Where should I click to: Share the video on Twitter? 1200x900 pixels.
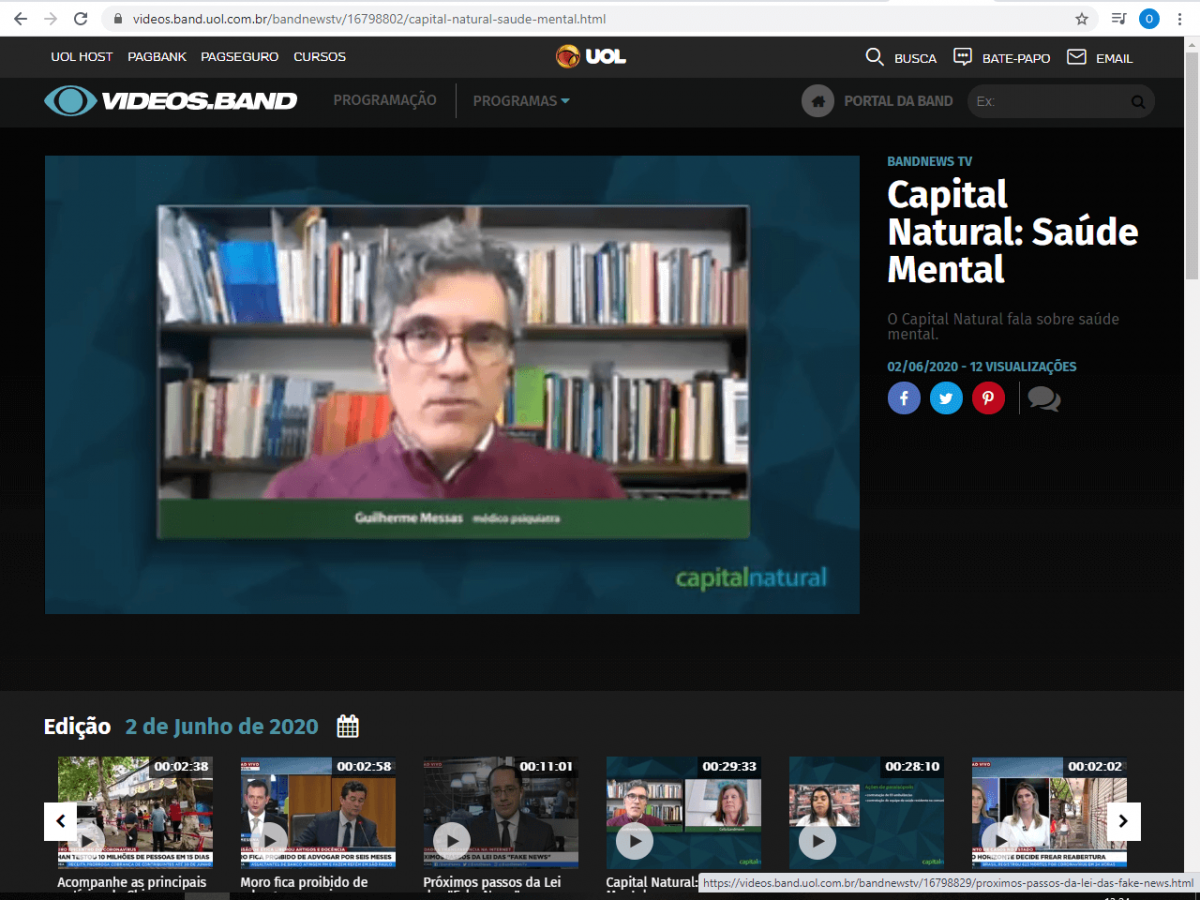point(946,398)
